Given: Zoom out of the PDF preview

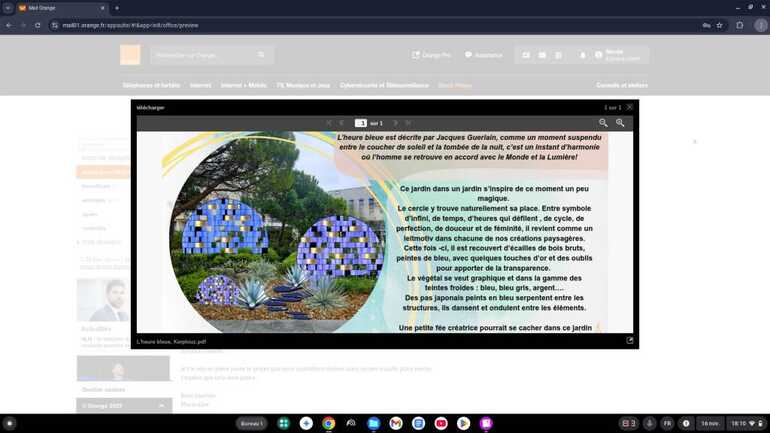Looking at the screenshot, I should click(603, 123).
